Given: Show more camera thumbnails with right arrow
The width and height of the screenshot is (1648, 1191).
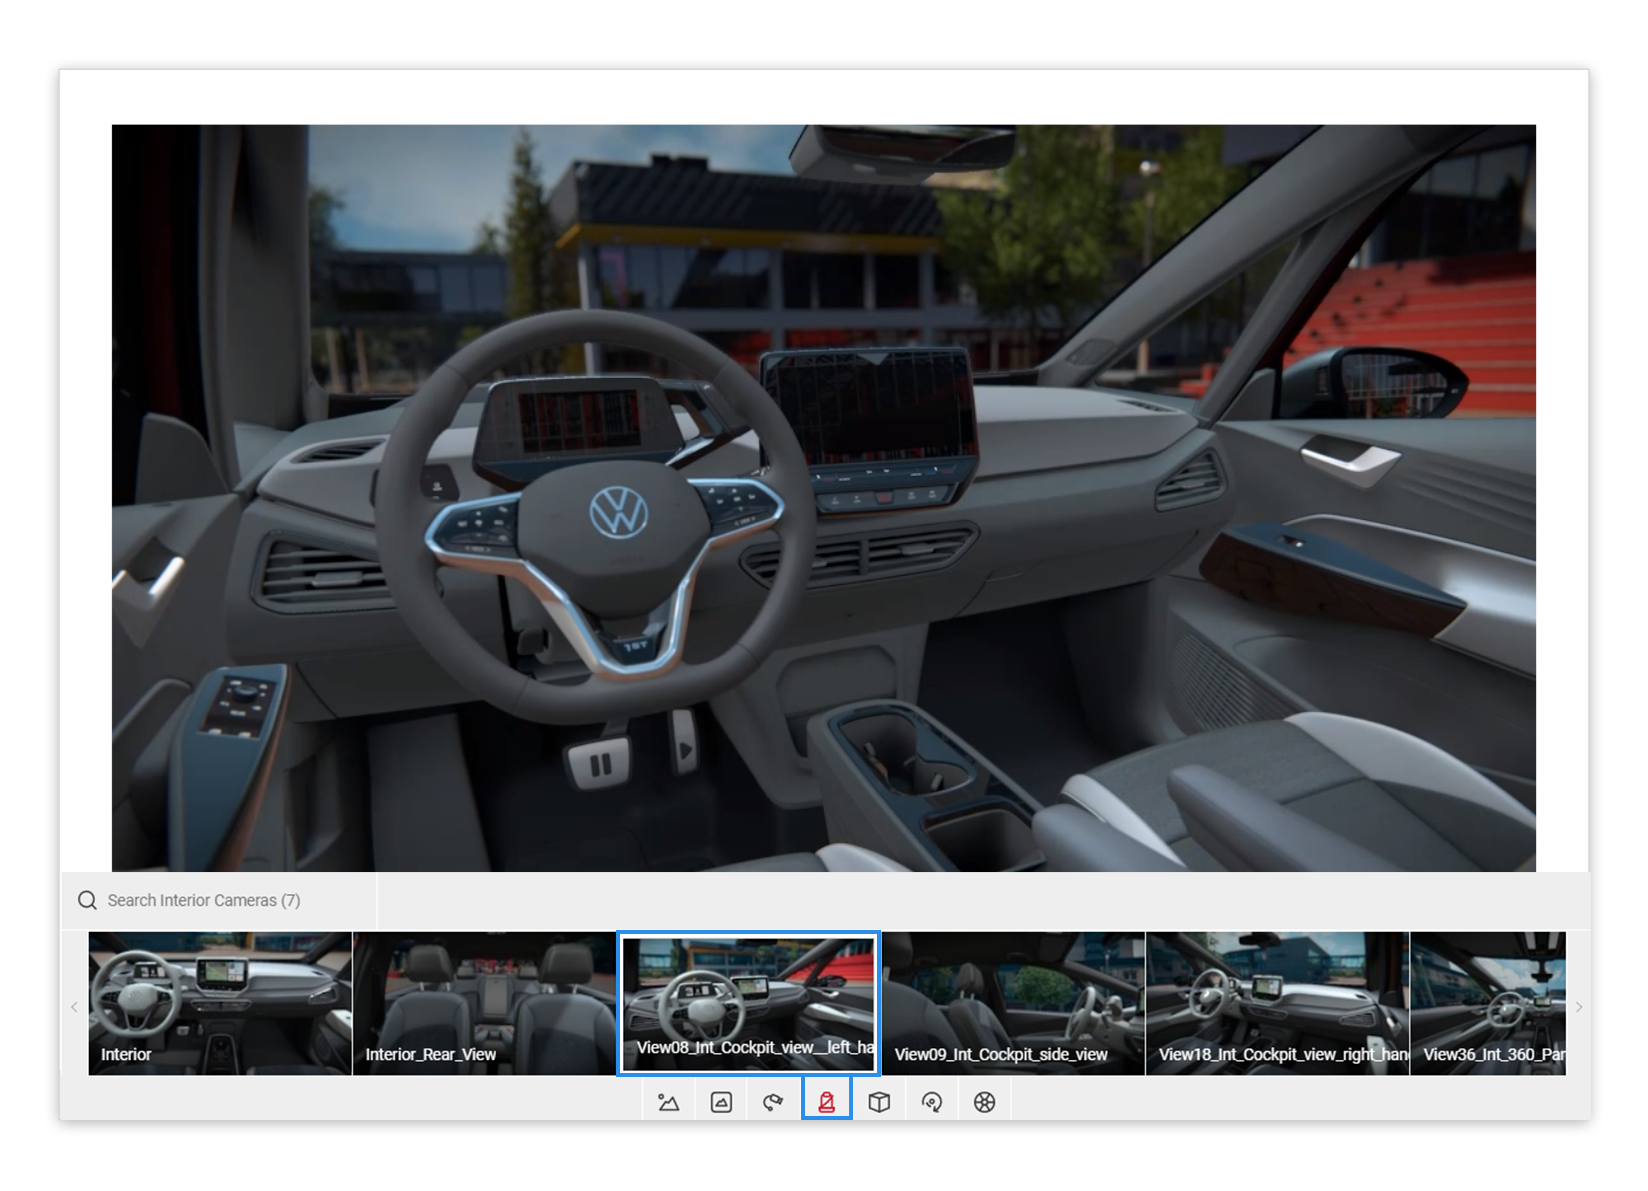Looking at the screenshot, I should (x=1579, y=1007).
